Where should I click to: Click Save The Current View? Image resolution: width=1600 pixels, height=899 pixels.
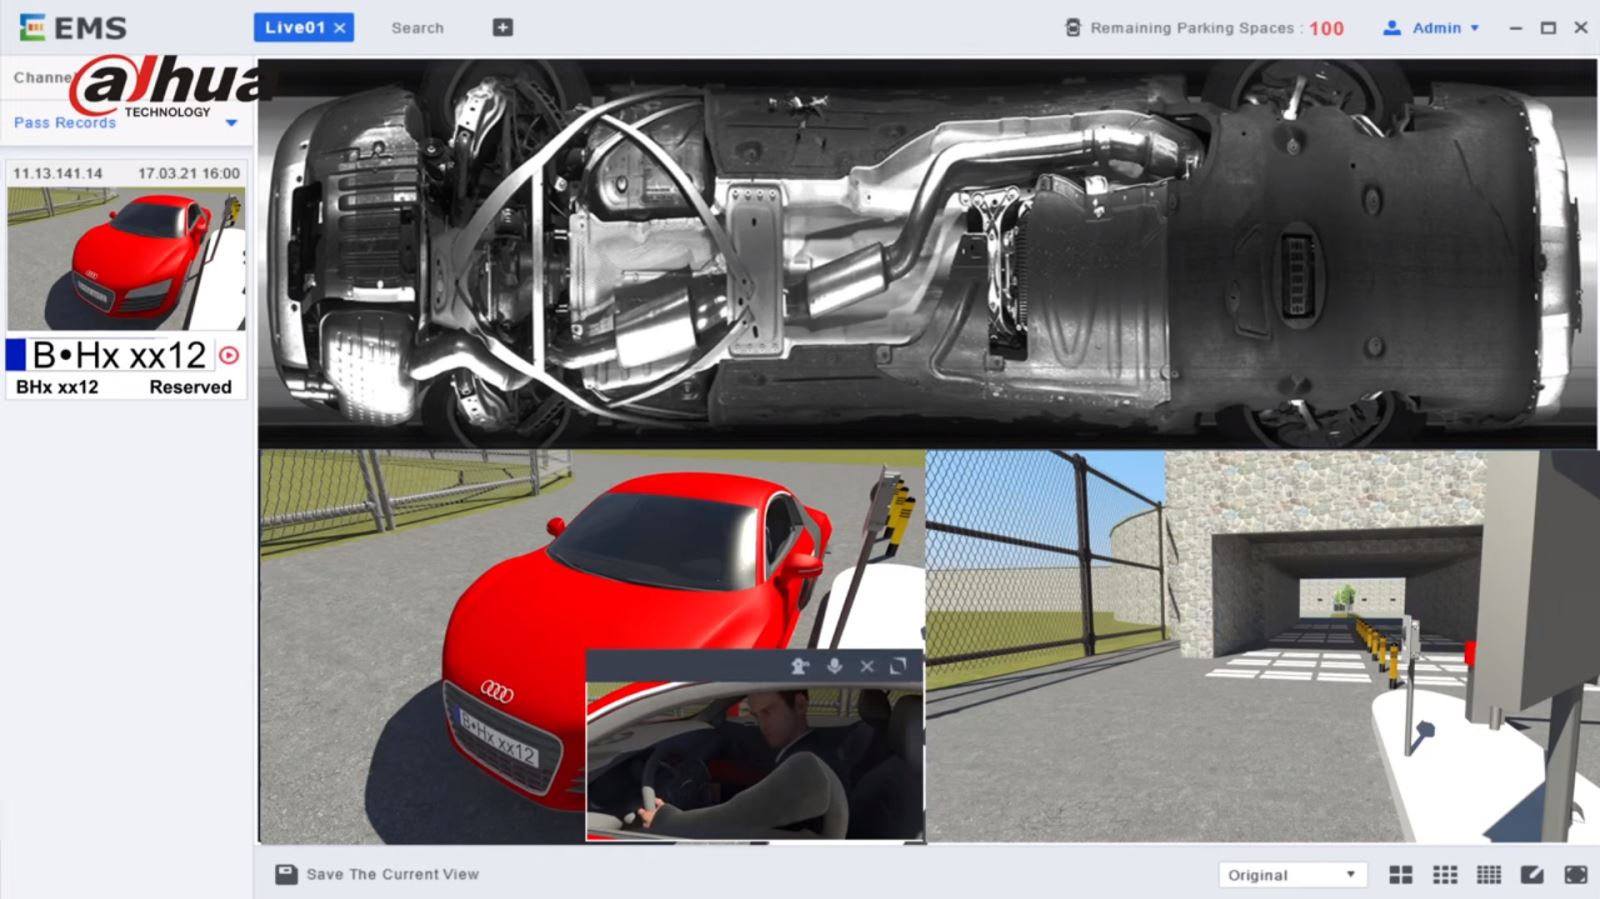pos(378,874)
